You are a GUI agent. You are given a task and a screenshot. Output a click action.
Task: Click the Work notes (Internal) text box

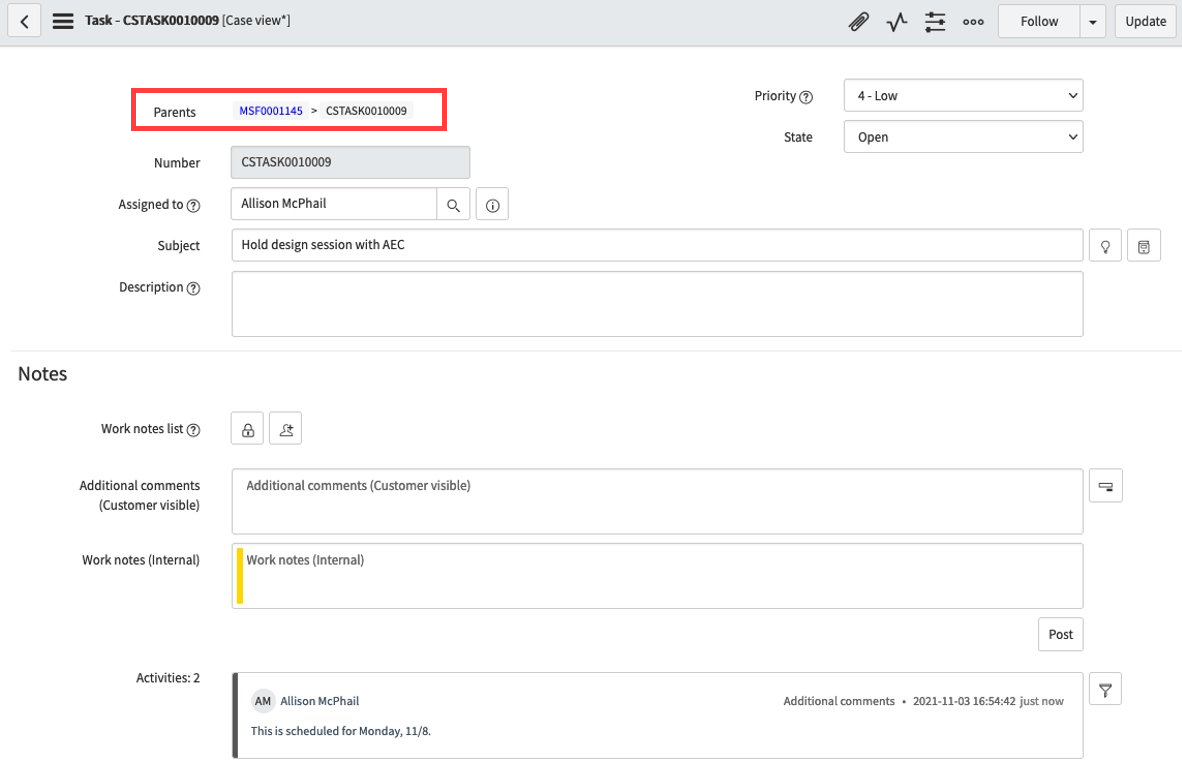pyautogui.click(x=657, y=576)
